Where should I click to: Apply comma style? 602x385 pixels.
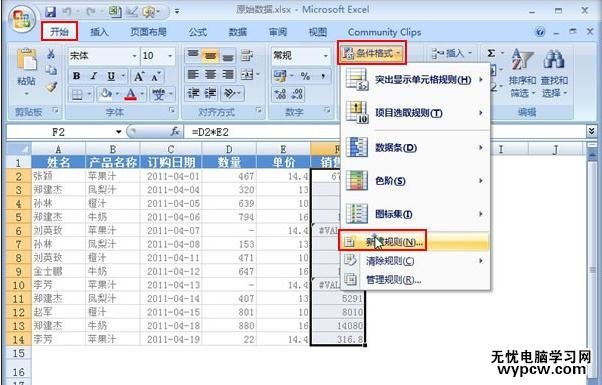pos(323,76)
